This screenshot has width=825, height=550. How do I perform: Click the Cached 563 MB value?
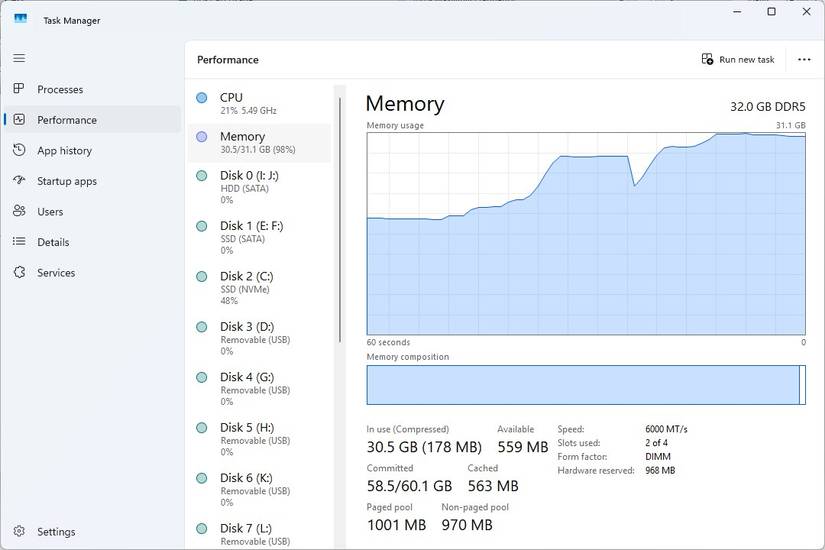(493, 486)
